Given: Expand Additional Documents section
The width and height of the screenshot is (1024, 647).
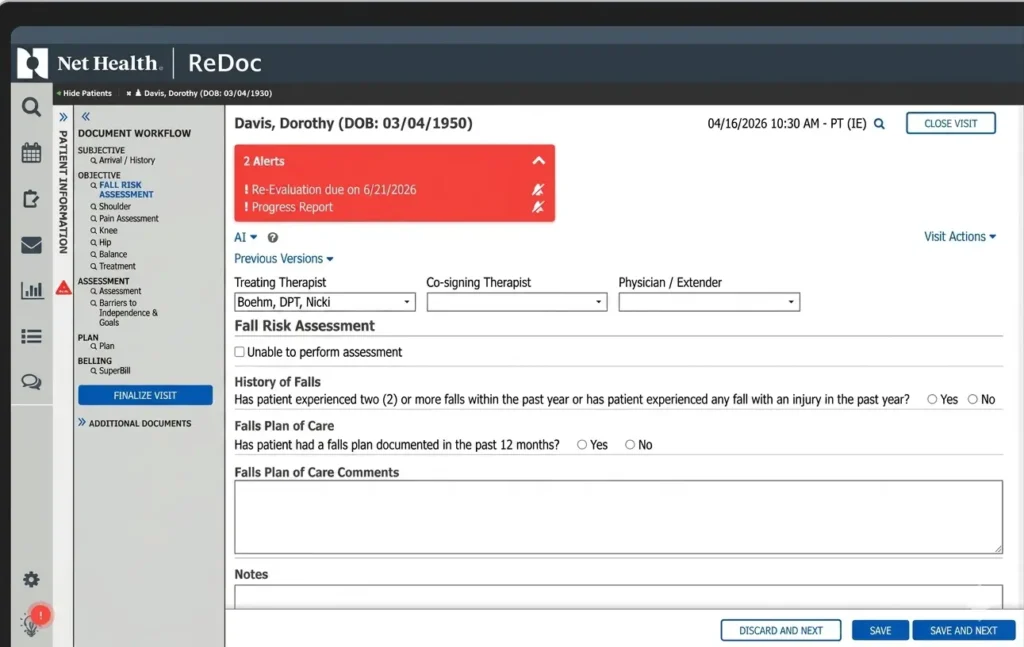Looking at the screenshot, I should [x=135, y=423].
